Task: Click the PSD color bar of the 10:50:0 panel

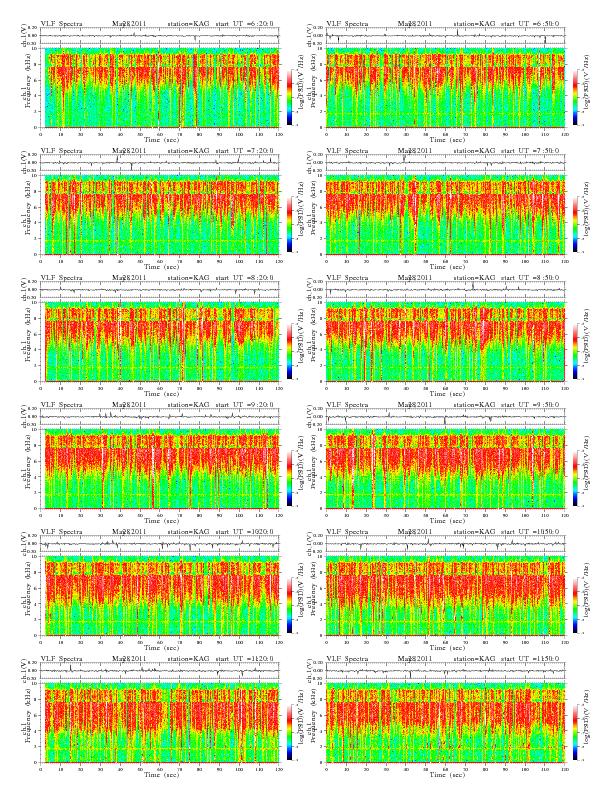Action: pyautogui.click(x=575, y=605)
